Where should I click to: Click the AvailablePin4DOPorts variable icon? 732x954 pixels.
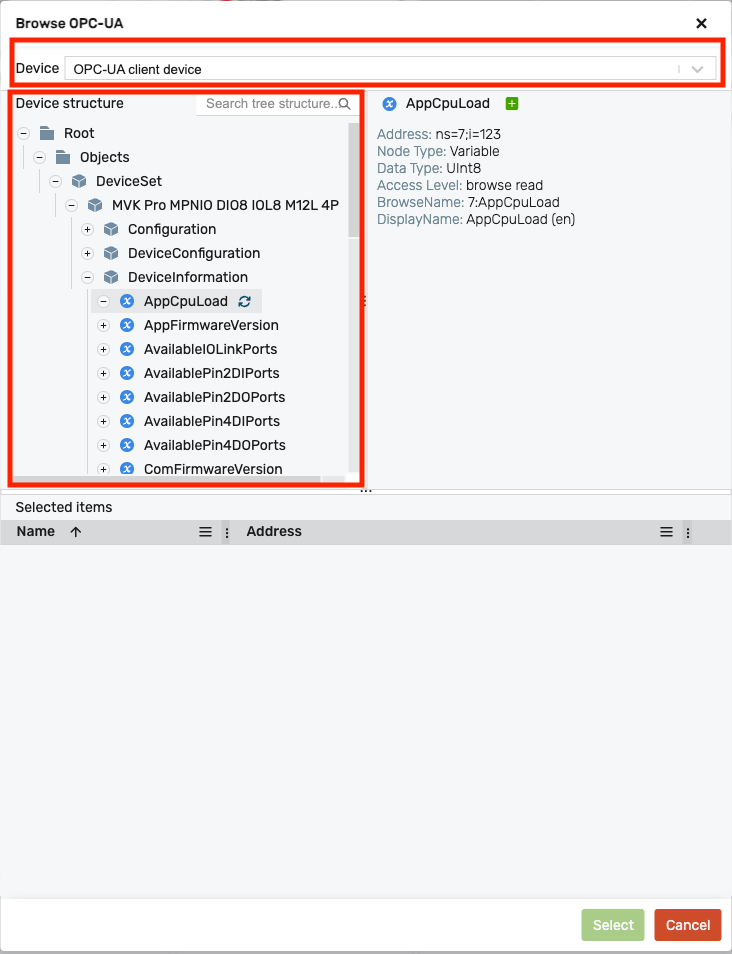127,445
